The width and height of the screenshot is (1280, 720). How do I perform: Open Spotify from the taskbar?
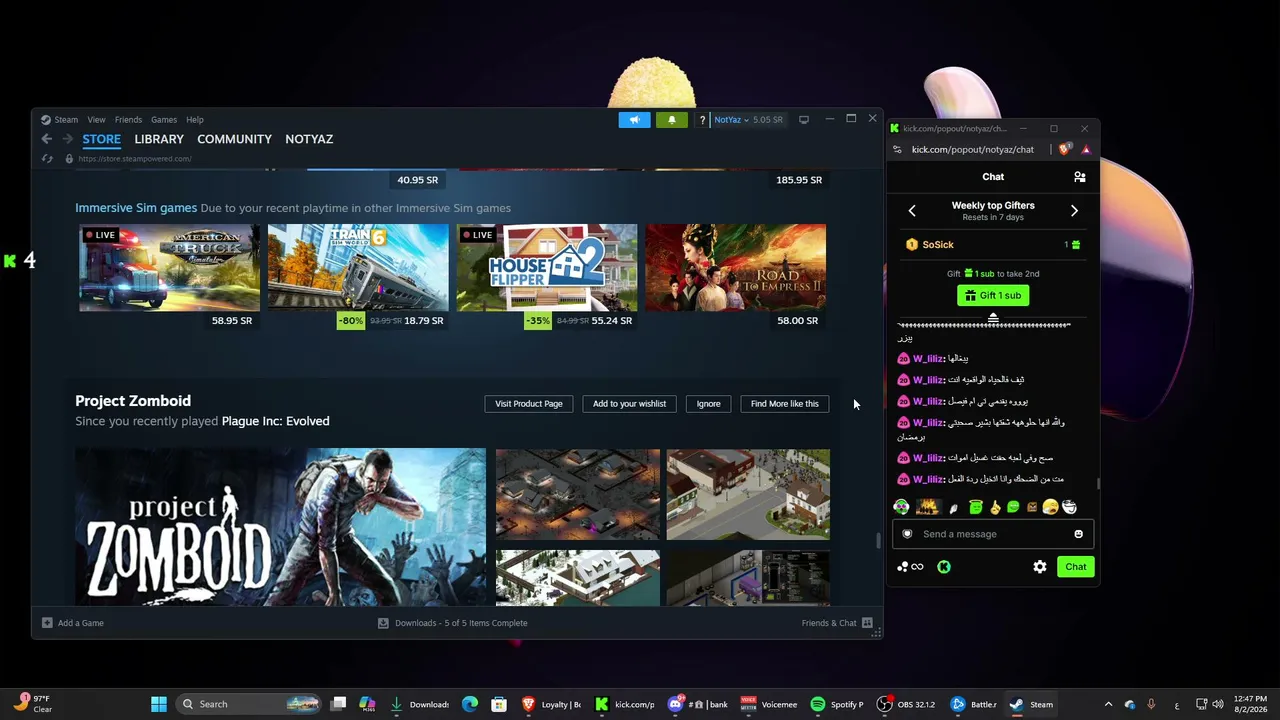click(837, 704)
